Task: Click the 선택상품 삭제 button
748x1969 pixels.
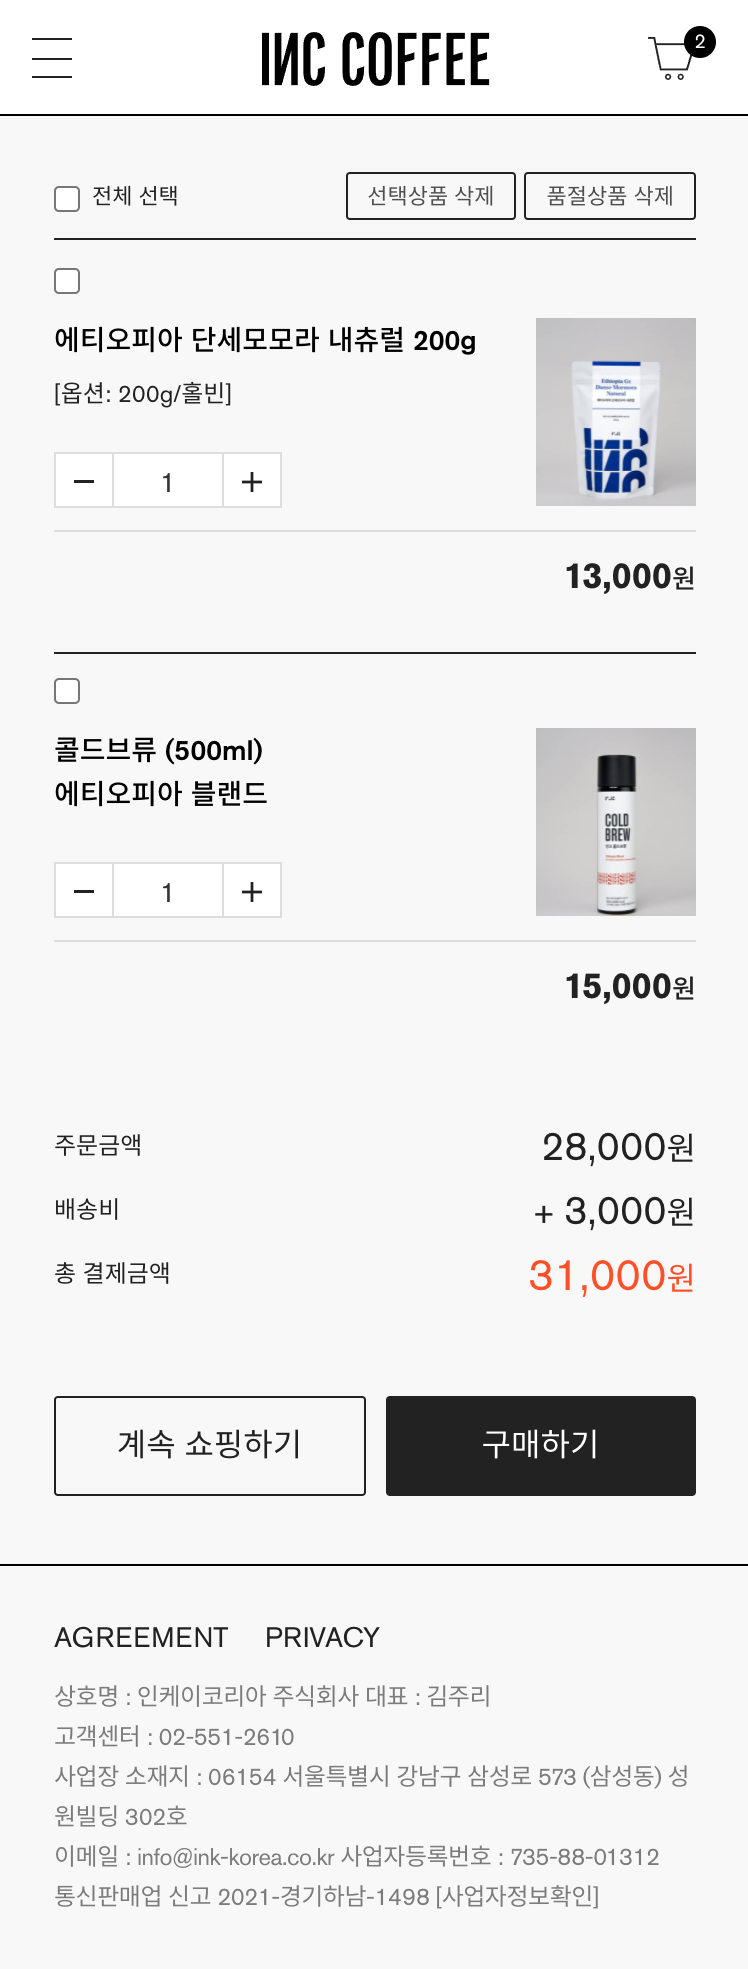Action: pos(431,196)
